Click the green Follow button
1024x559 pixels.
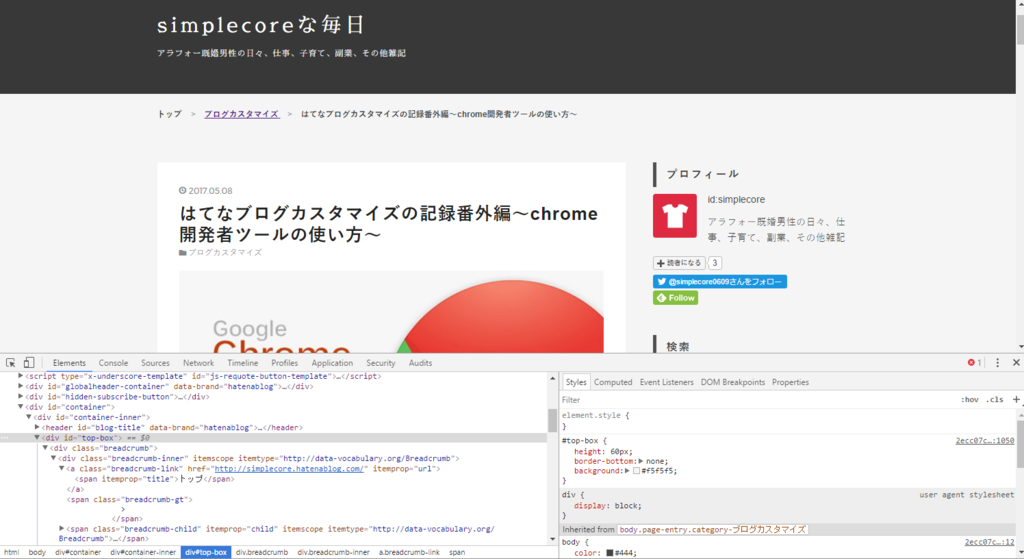(x=675, y=298)
